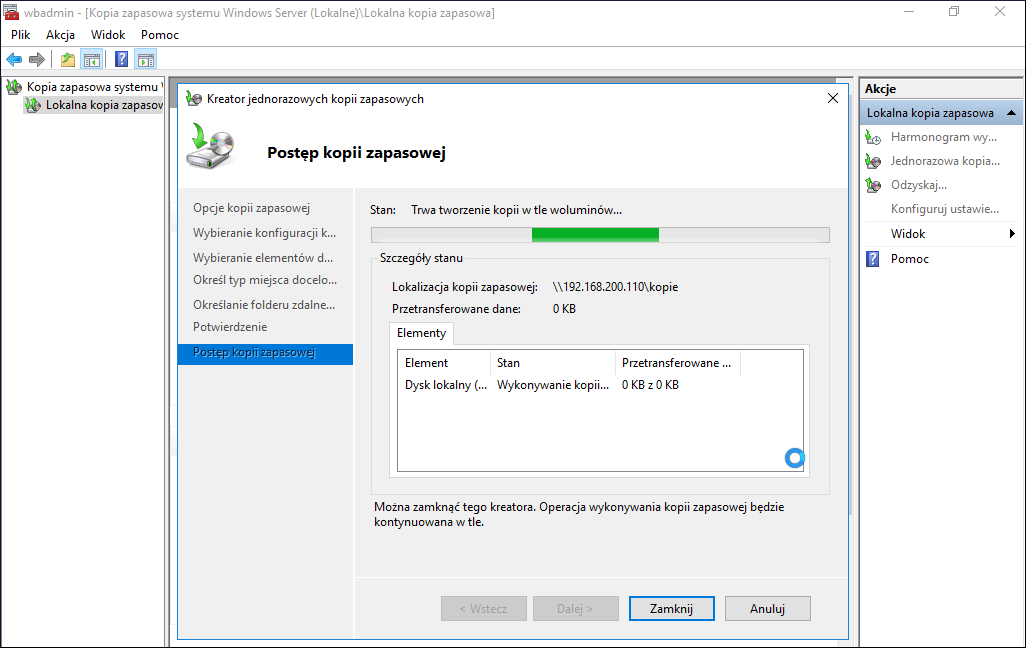Click the backup drive icon in wizard header
This screenshot has height=648, width=1026.
point(210,146)
